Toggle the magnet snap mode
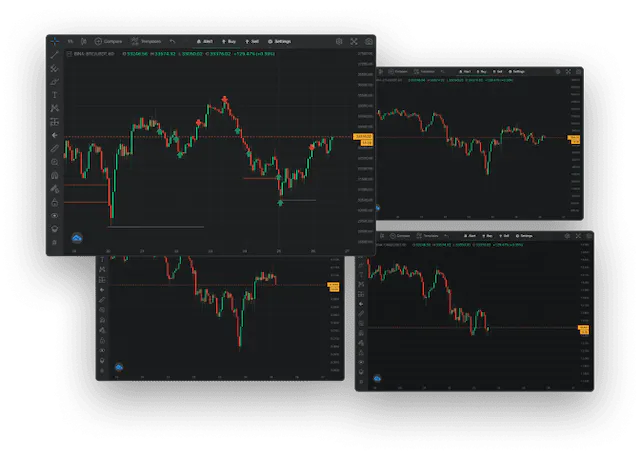 [x=54, y=175]
